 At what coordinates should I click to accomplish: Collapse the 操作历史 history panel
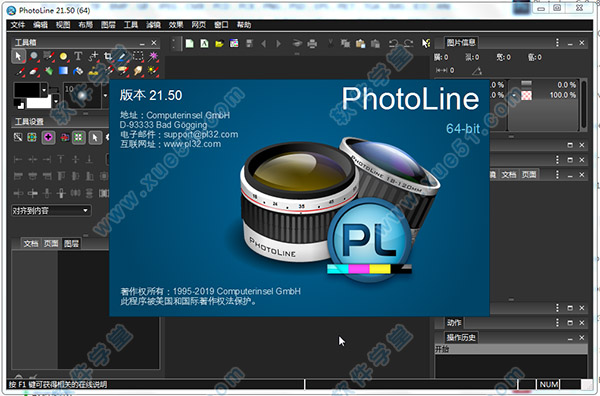click(x=570, y=338)
